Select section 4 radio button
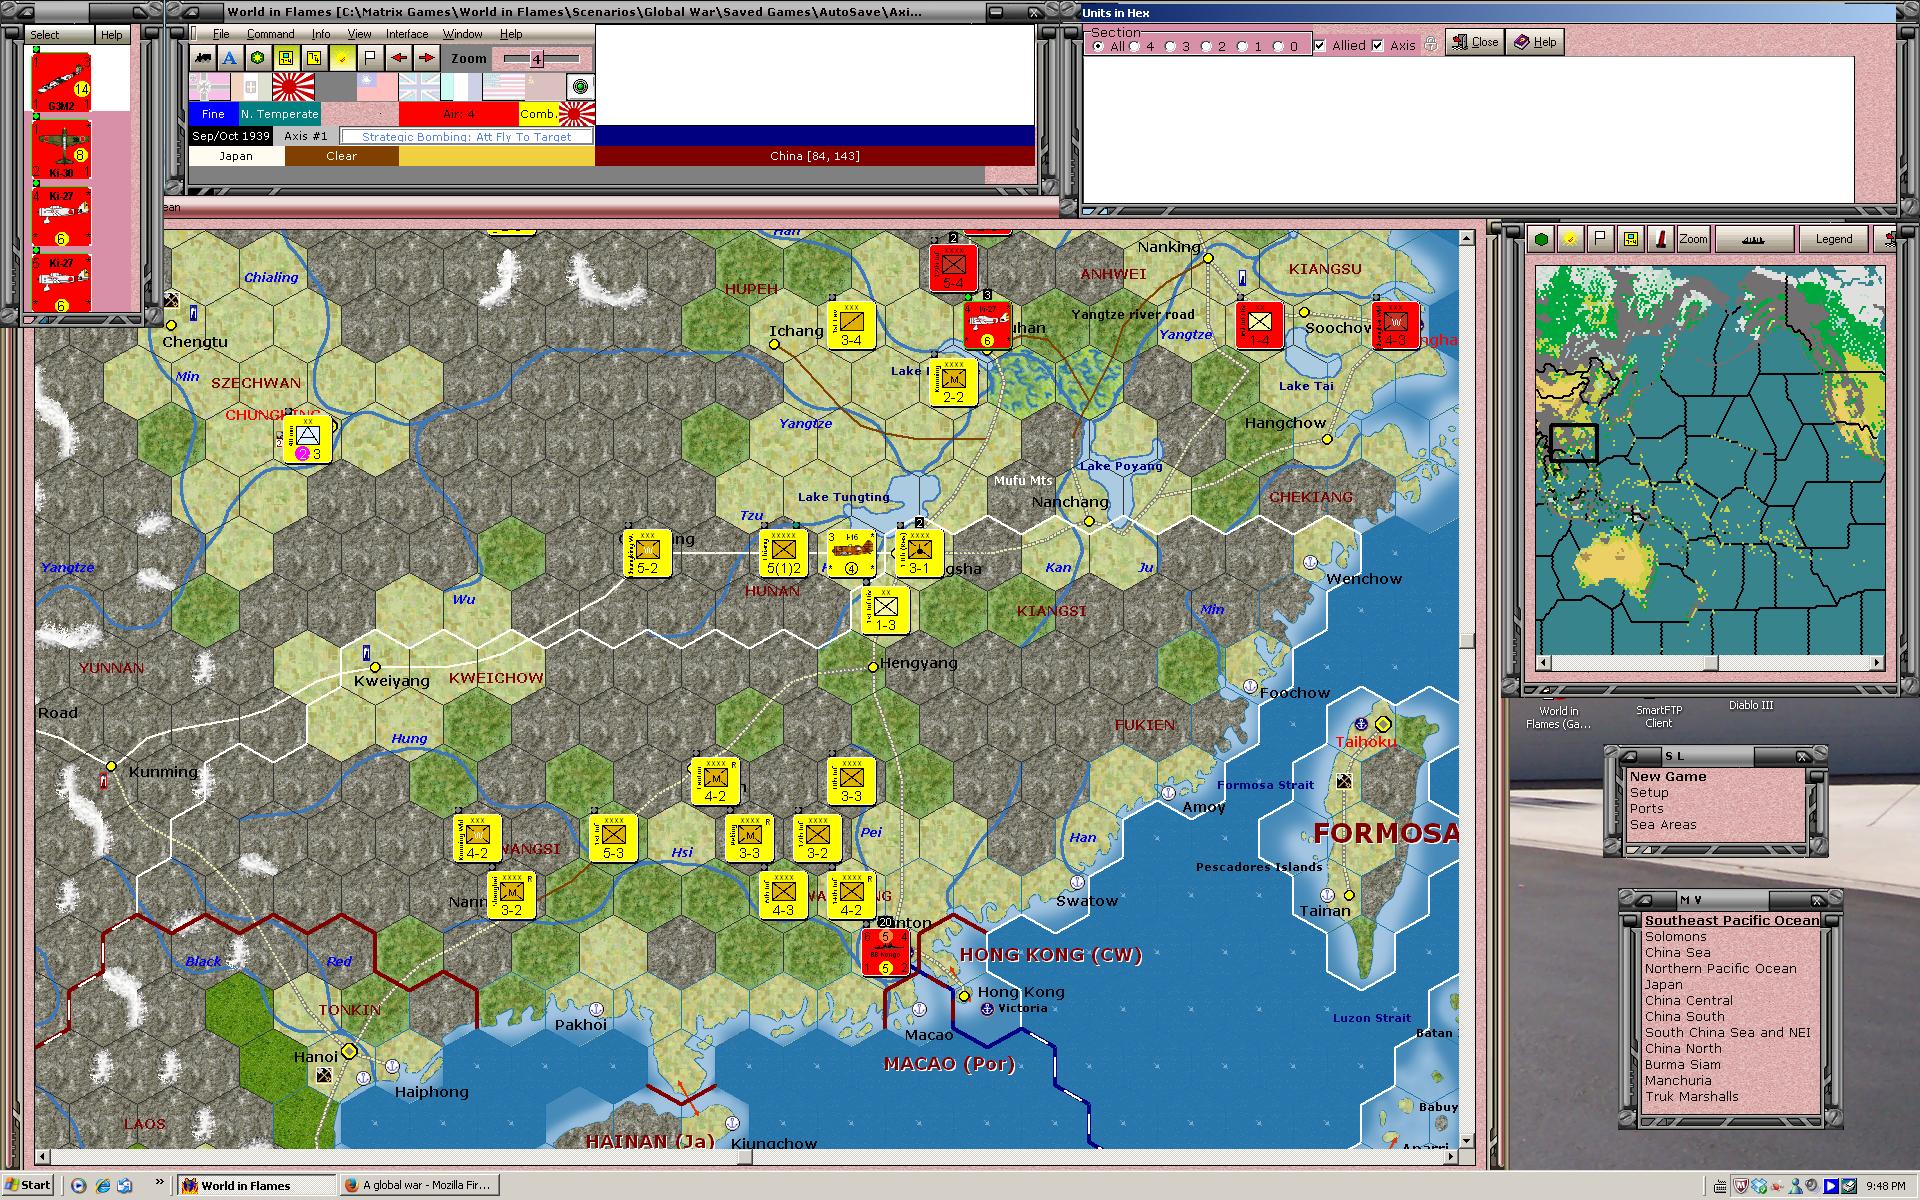1920x1200 pixels. [x=1135, y=46]
